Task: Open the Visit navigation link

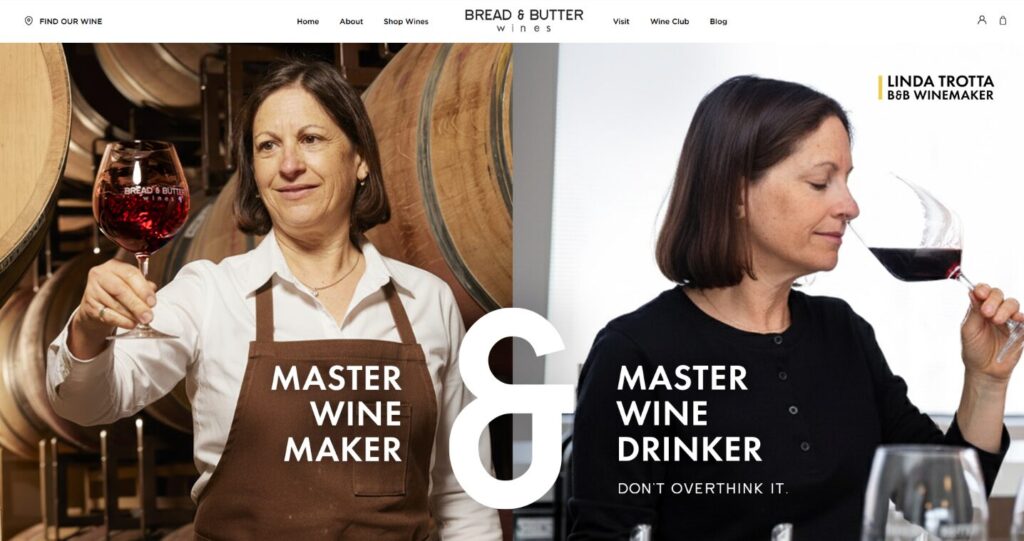Action: 621,22
